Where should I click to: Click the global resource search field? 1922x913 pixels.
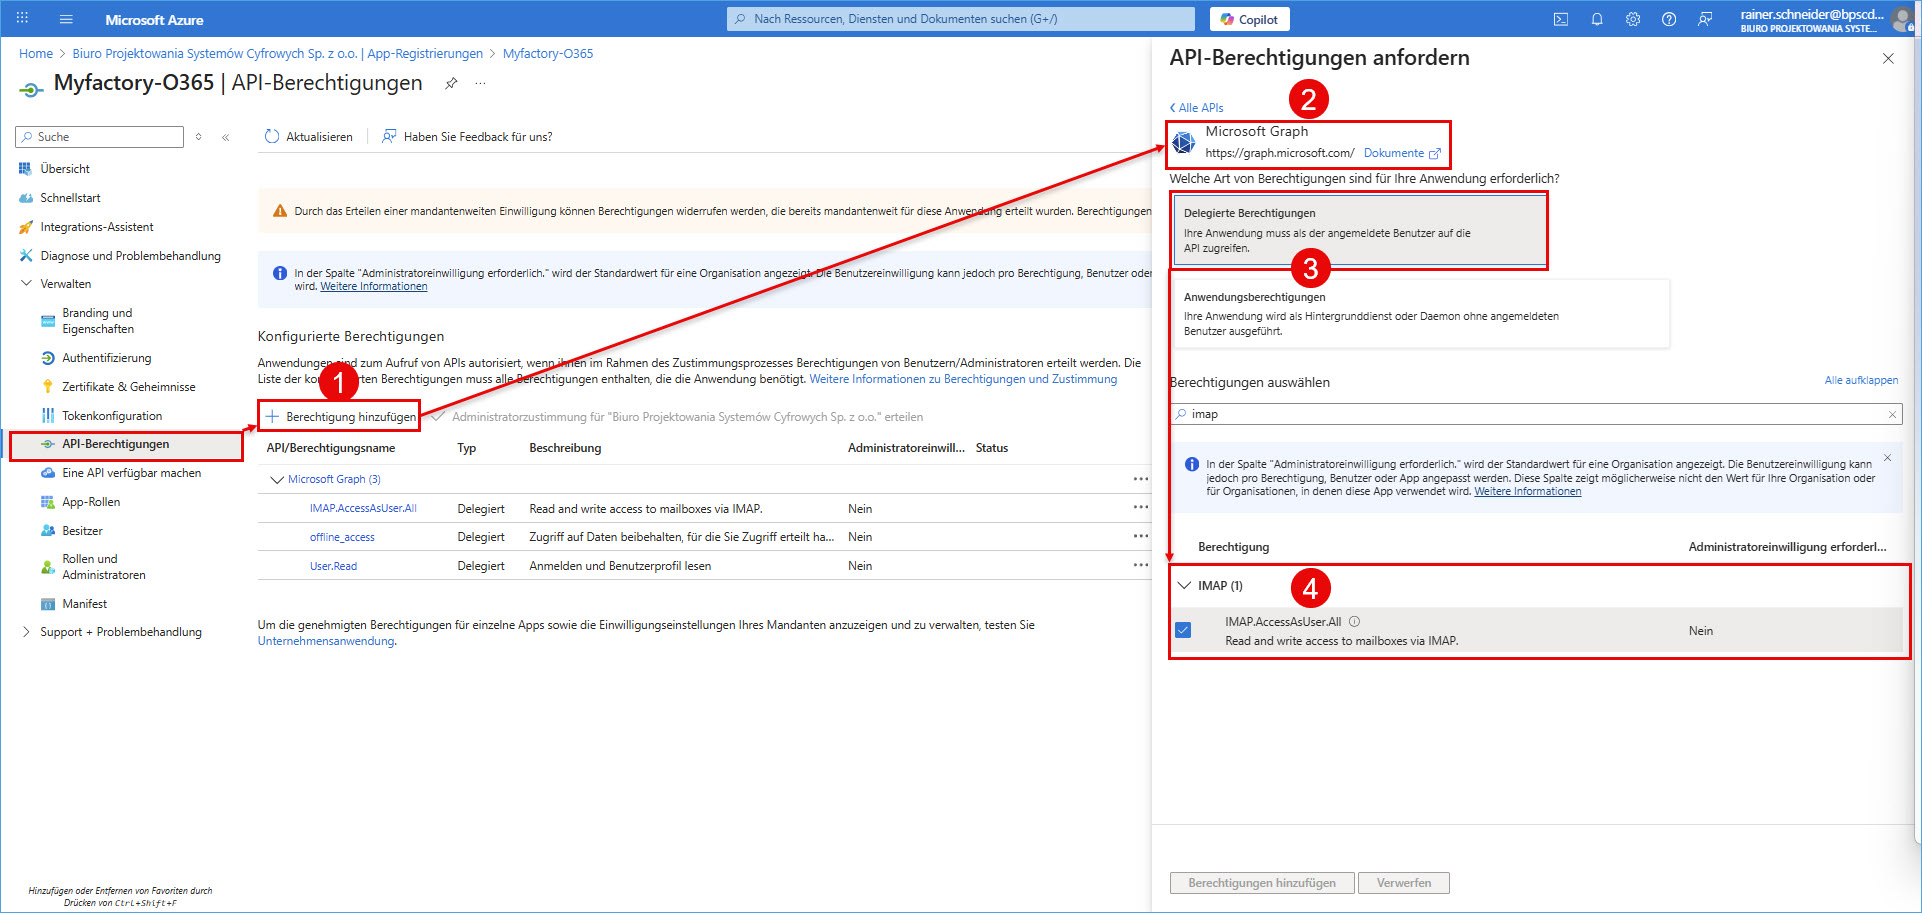pos(960,19)
